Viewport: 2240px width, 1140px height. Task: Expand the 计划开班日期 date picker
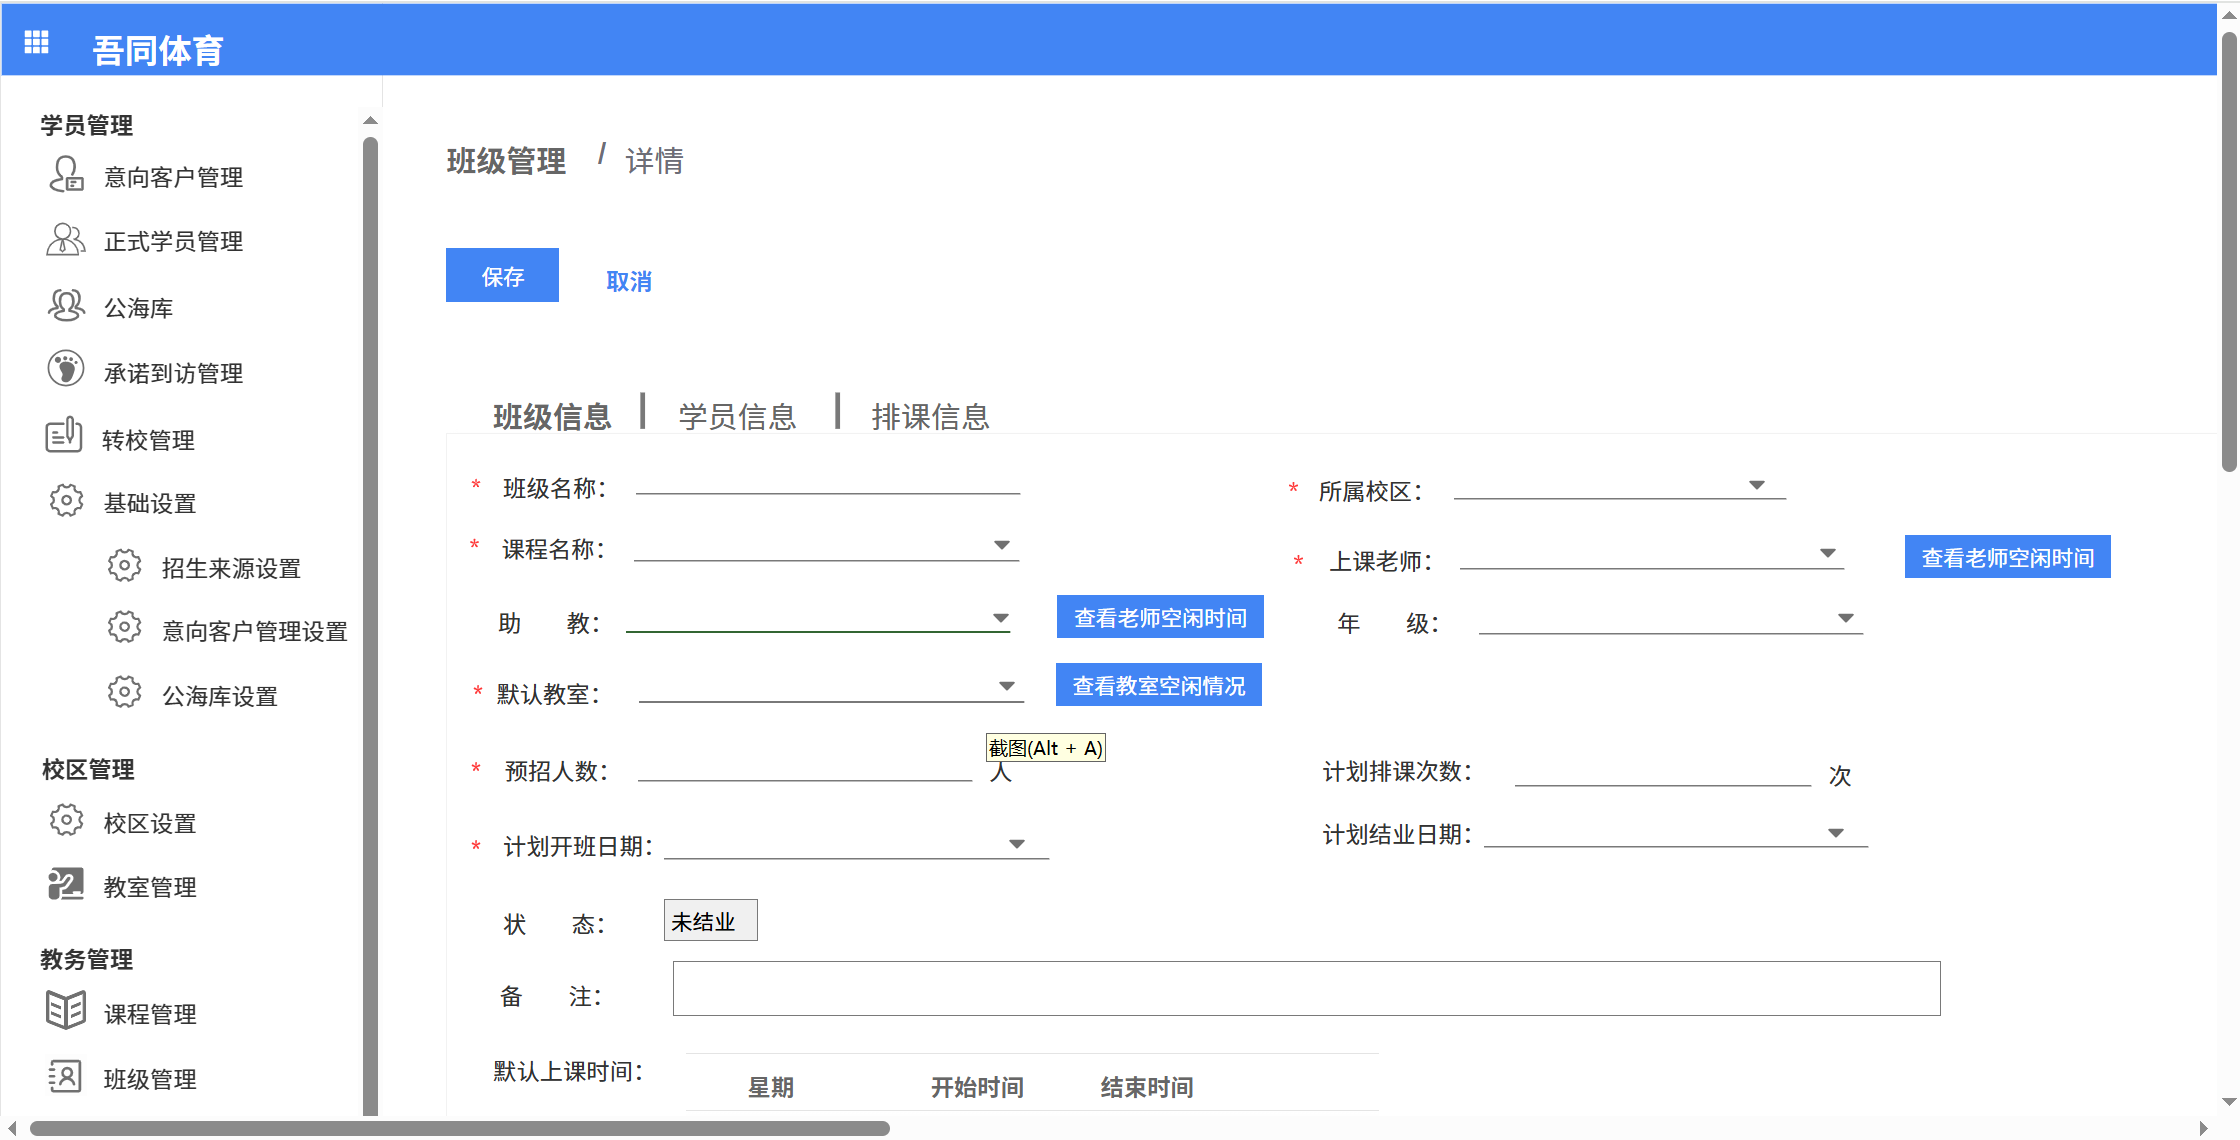pos(1017,843)
